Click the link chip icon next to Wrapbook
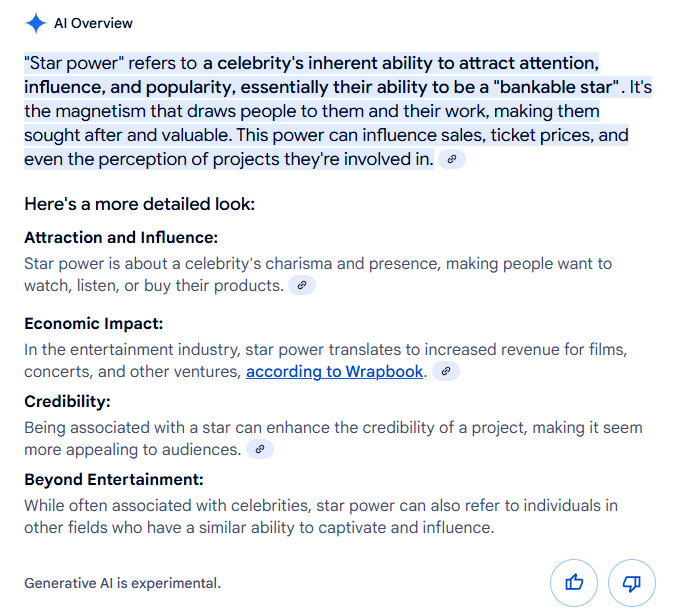 tap(446, 372)
